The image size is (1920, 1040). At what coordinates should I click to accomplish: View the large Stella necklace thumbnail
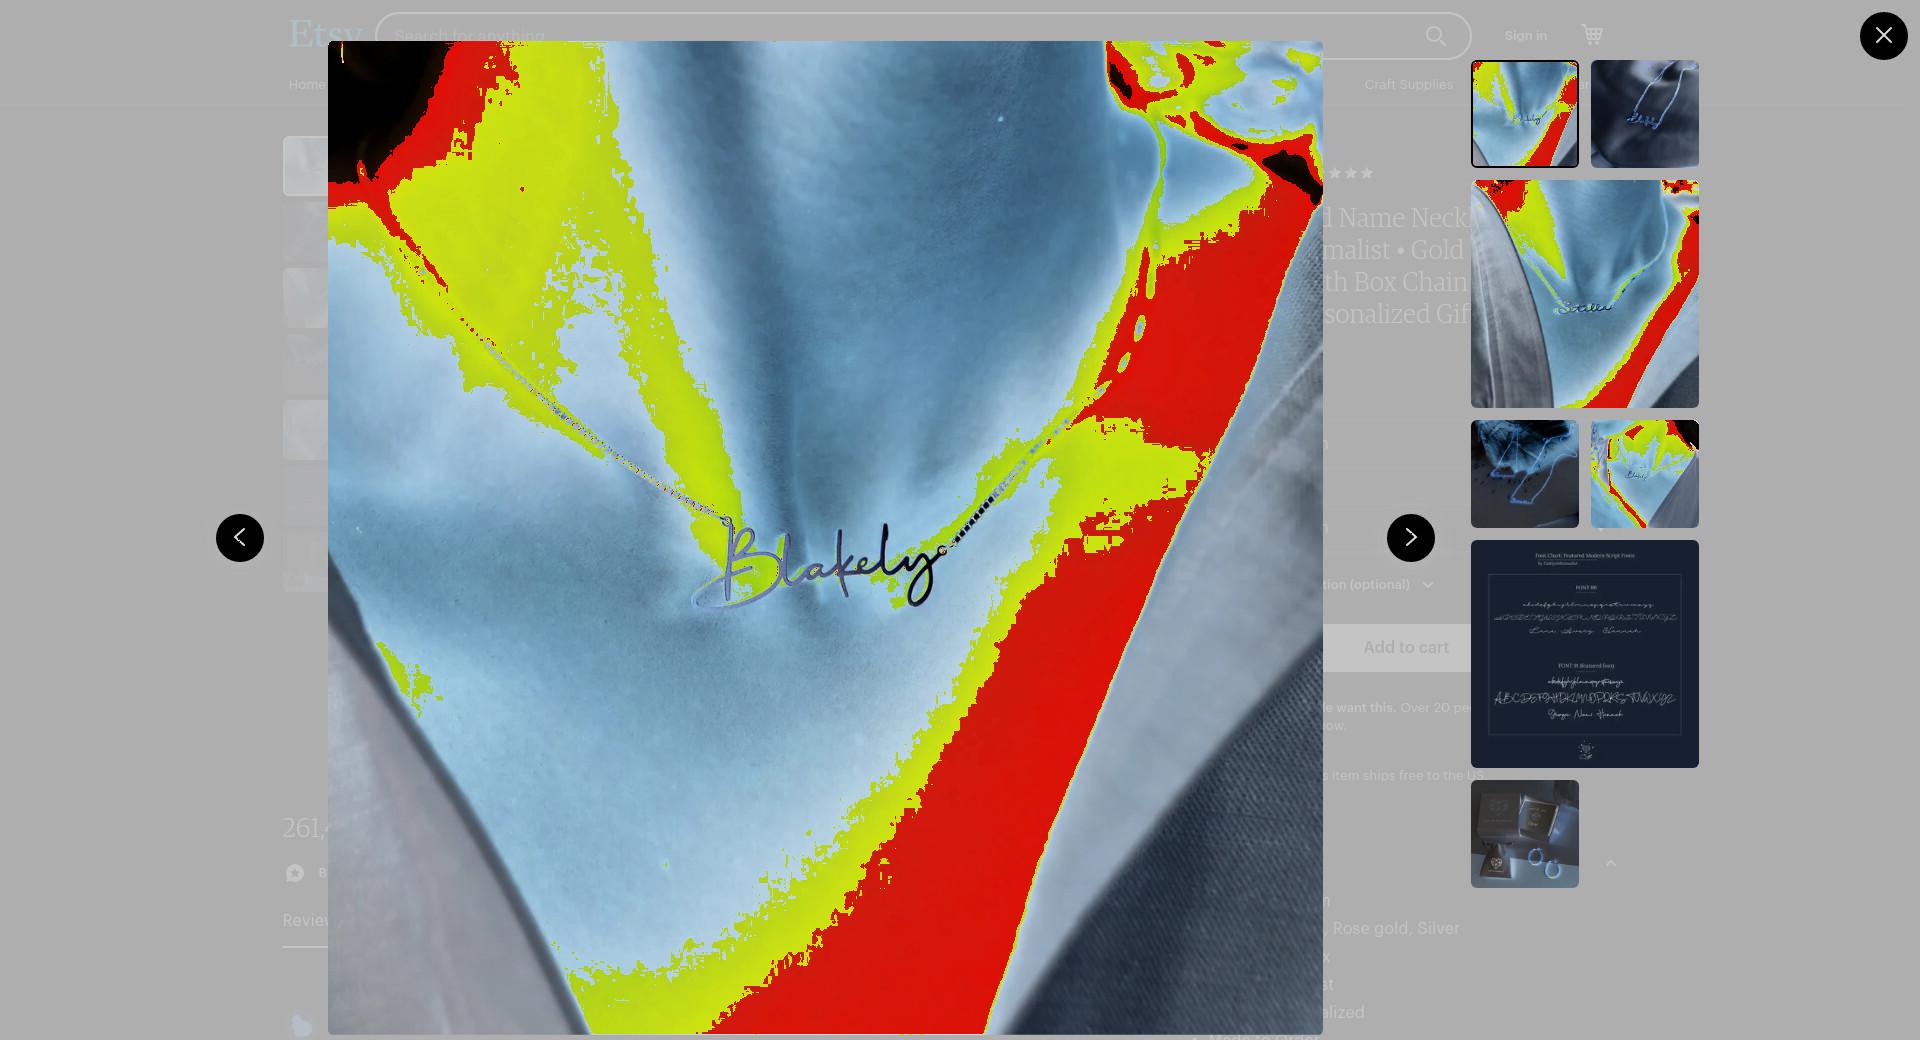click(1584, 294)
